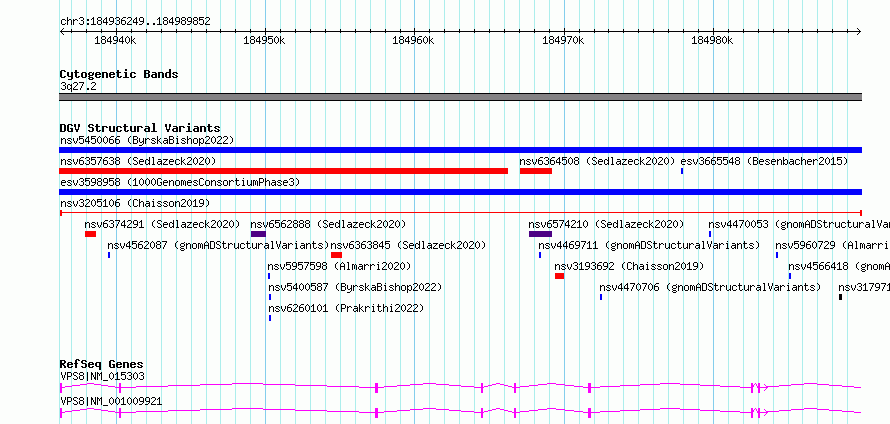Screen dimensions: 890x424
Task: Select the small blue tick under esv3665548
Action: (x=682, y=171)
